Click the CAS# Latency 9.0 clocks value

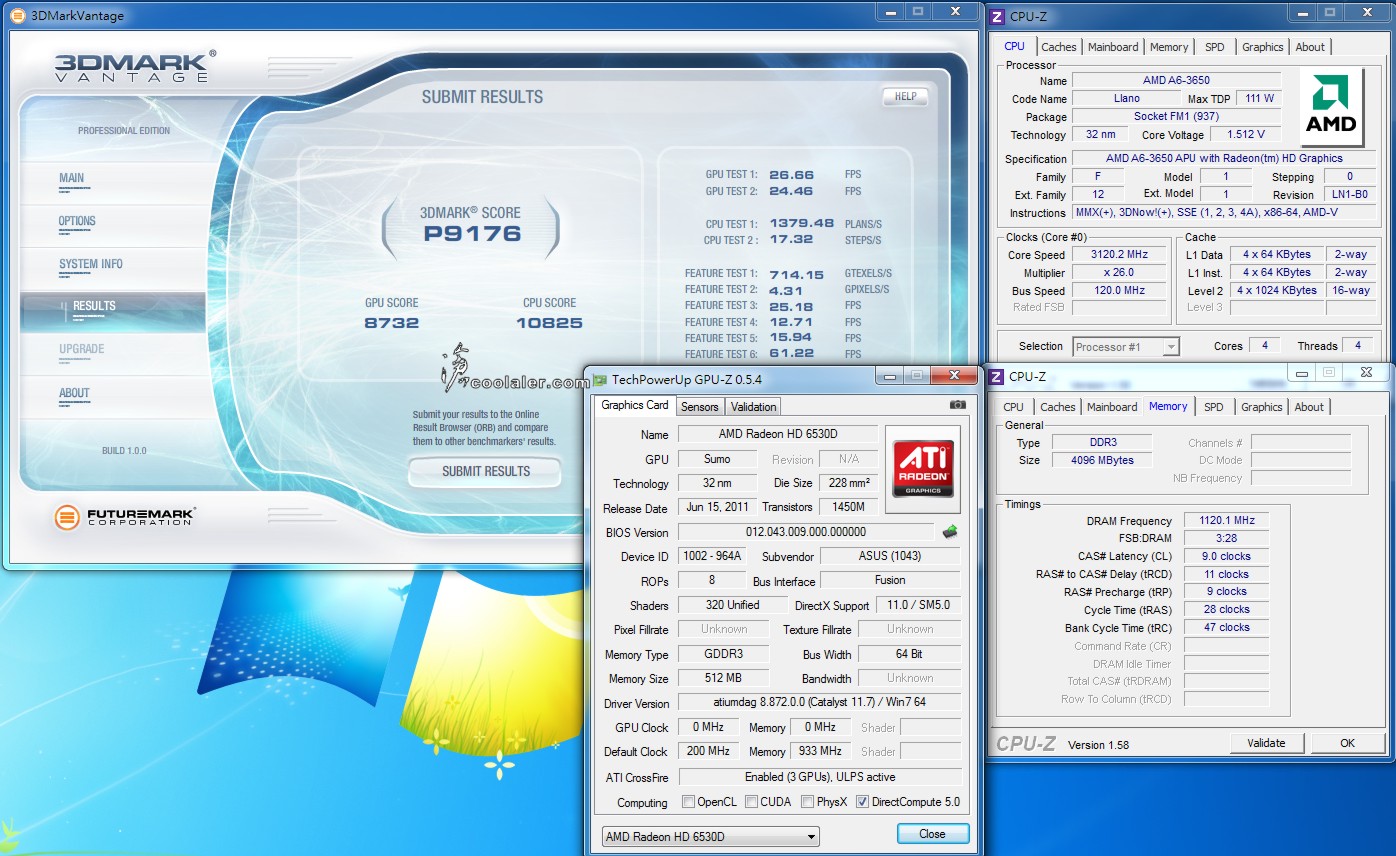coord(1226,556)
